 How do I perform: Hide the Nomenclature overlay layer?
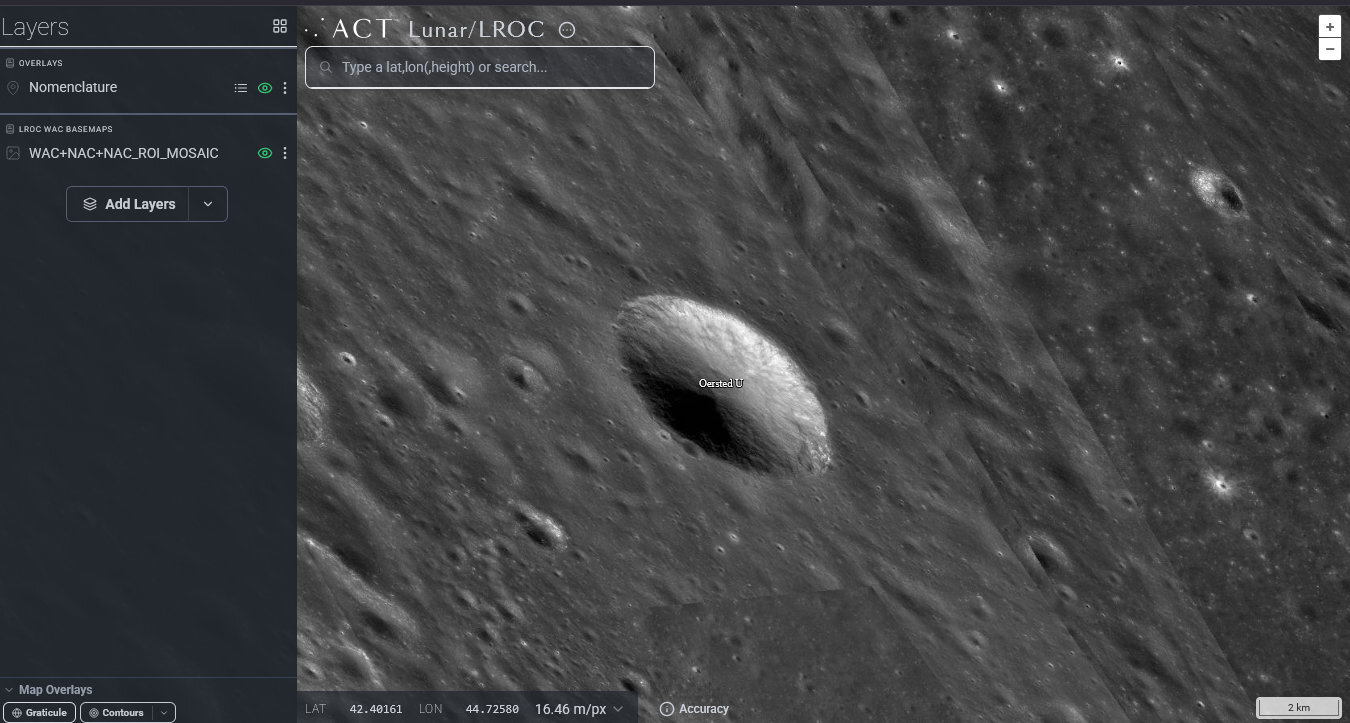(265, 88)
